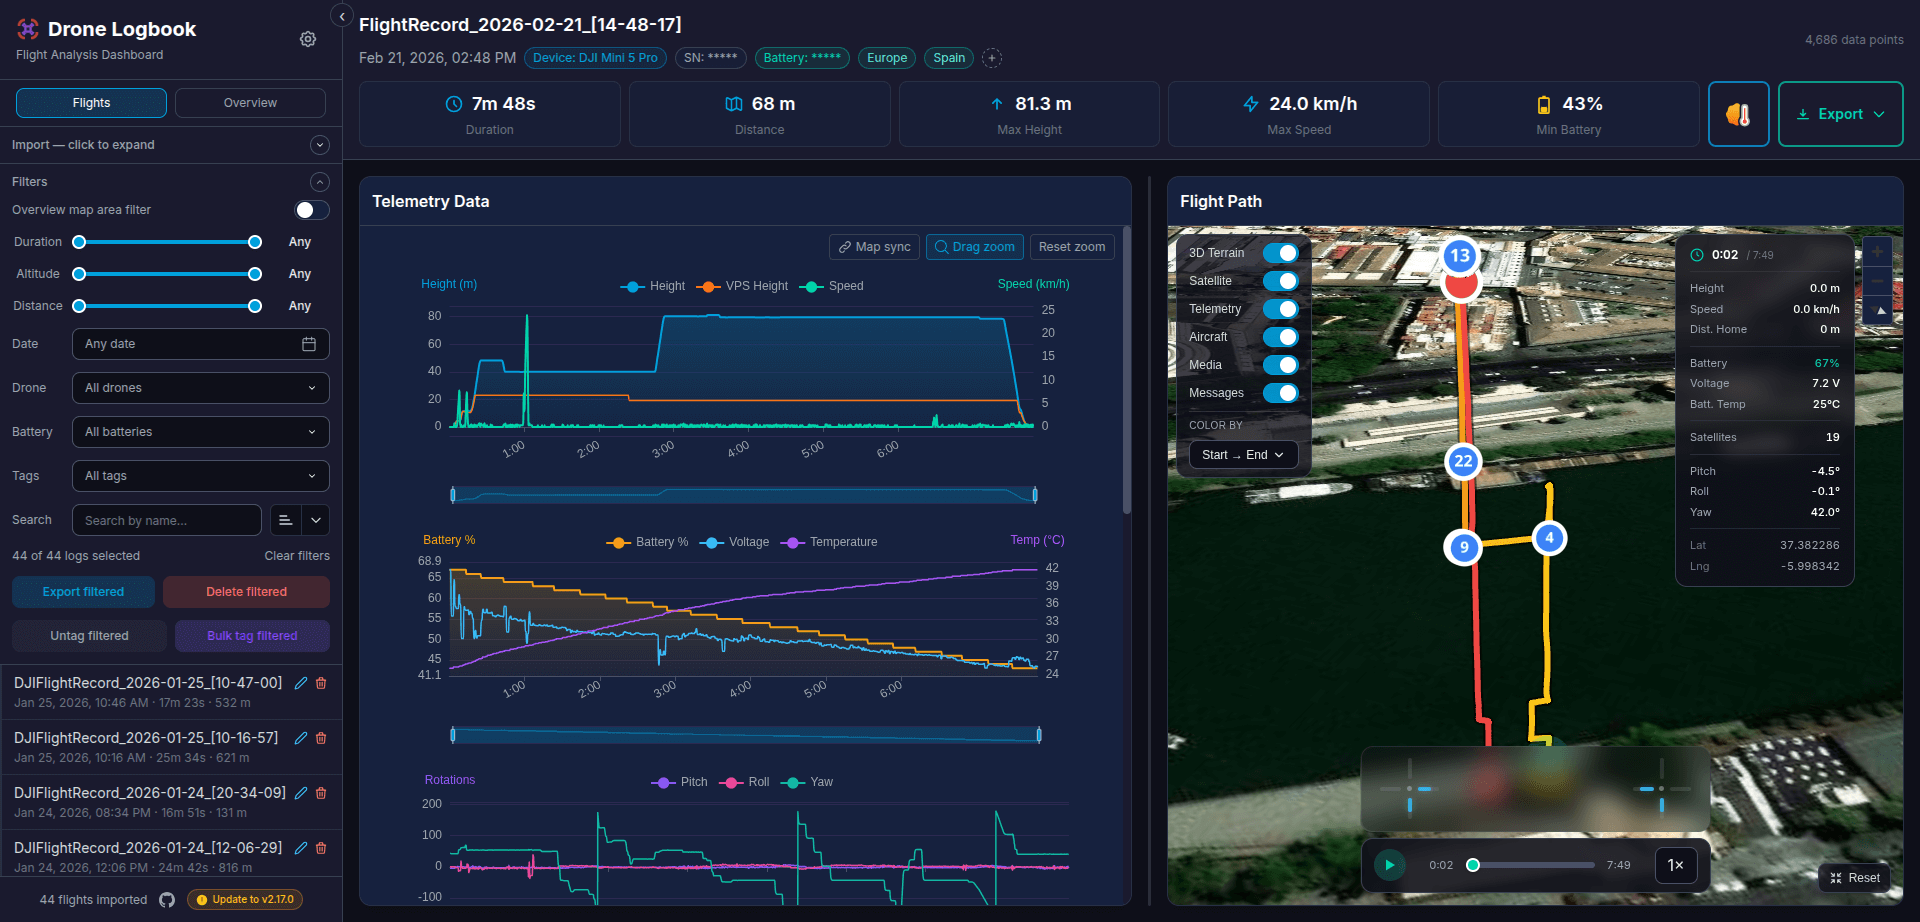Open the GitHub repository icon
Viewport: 1920px width, 922px height.
167,899
